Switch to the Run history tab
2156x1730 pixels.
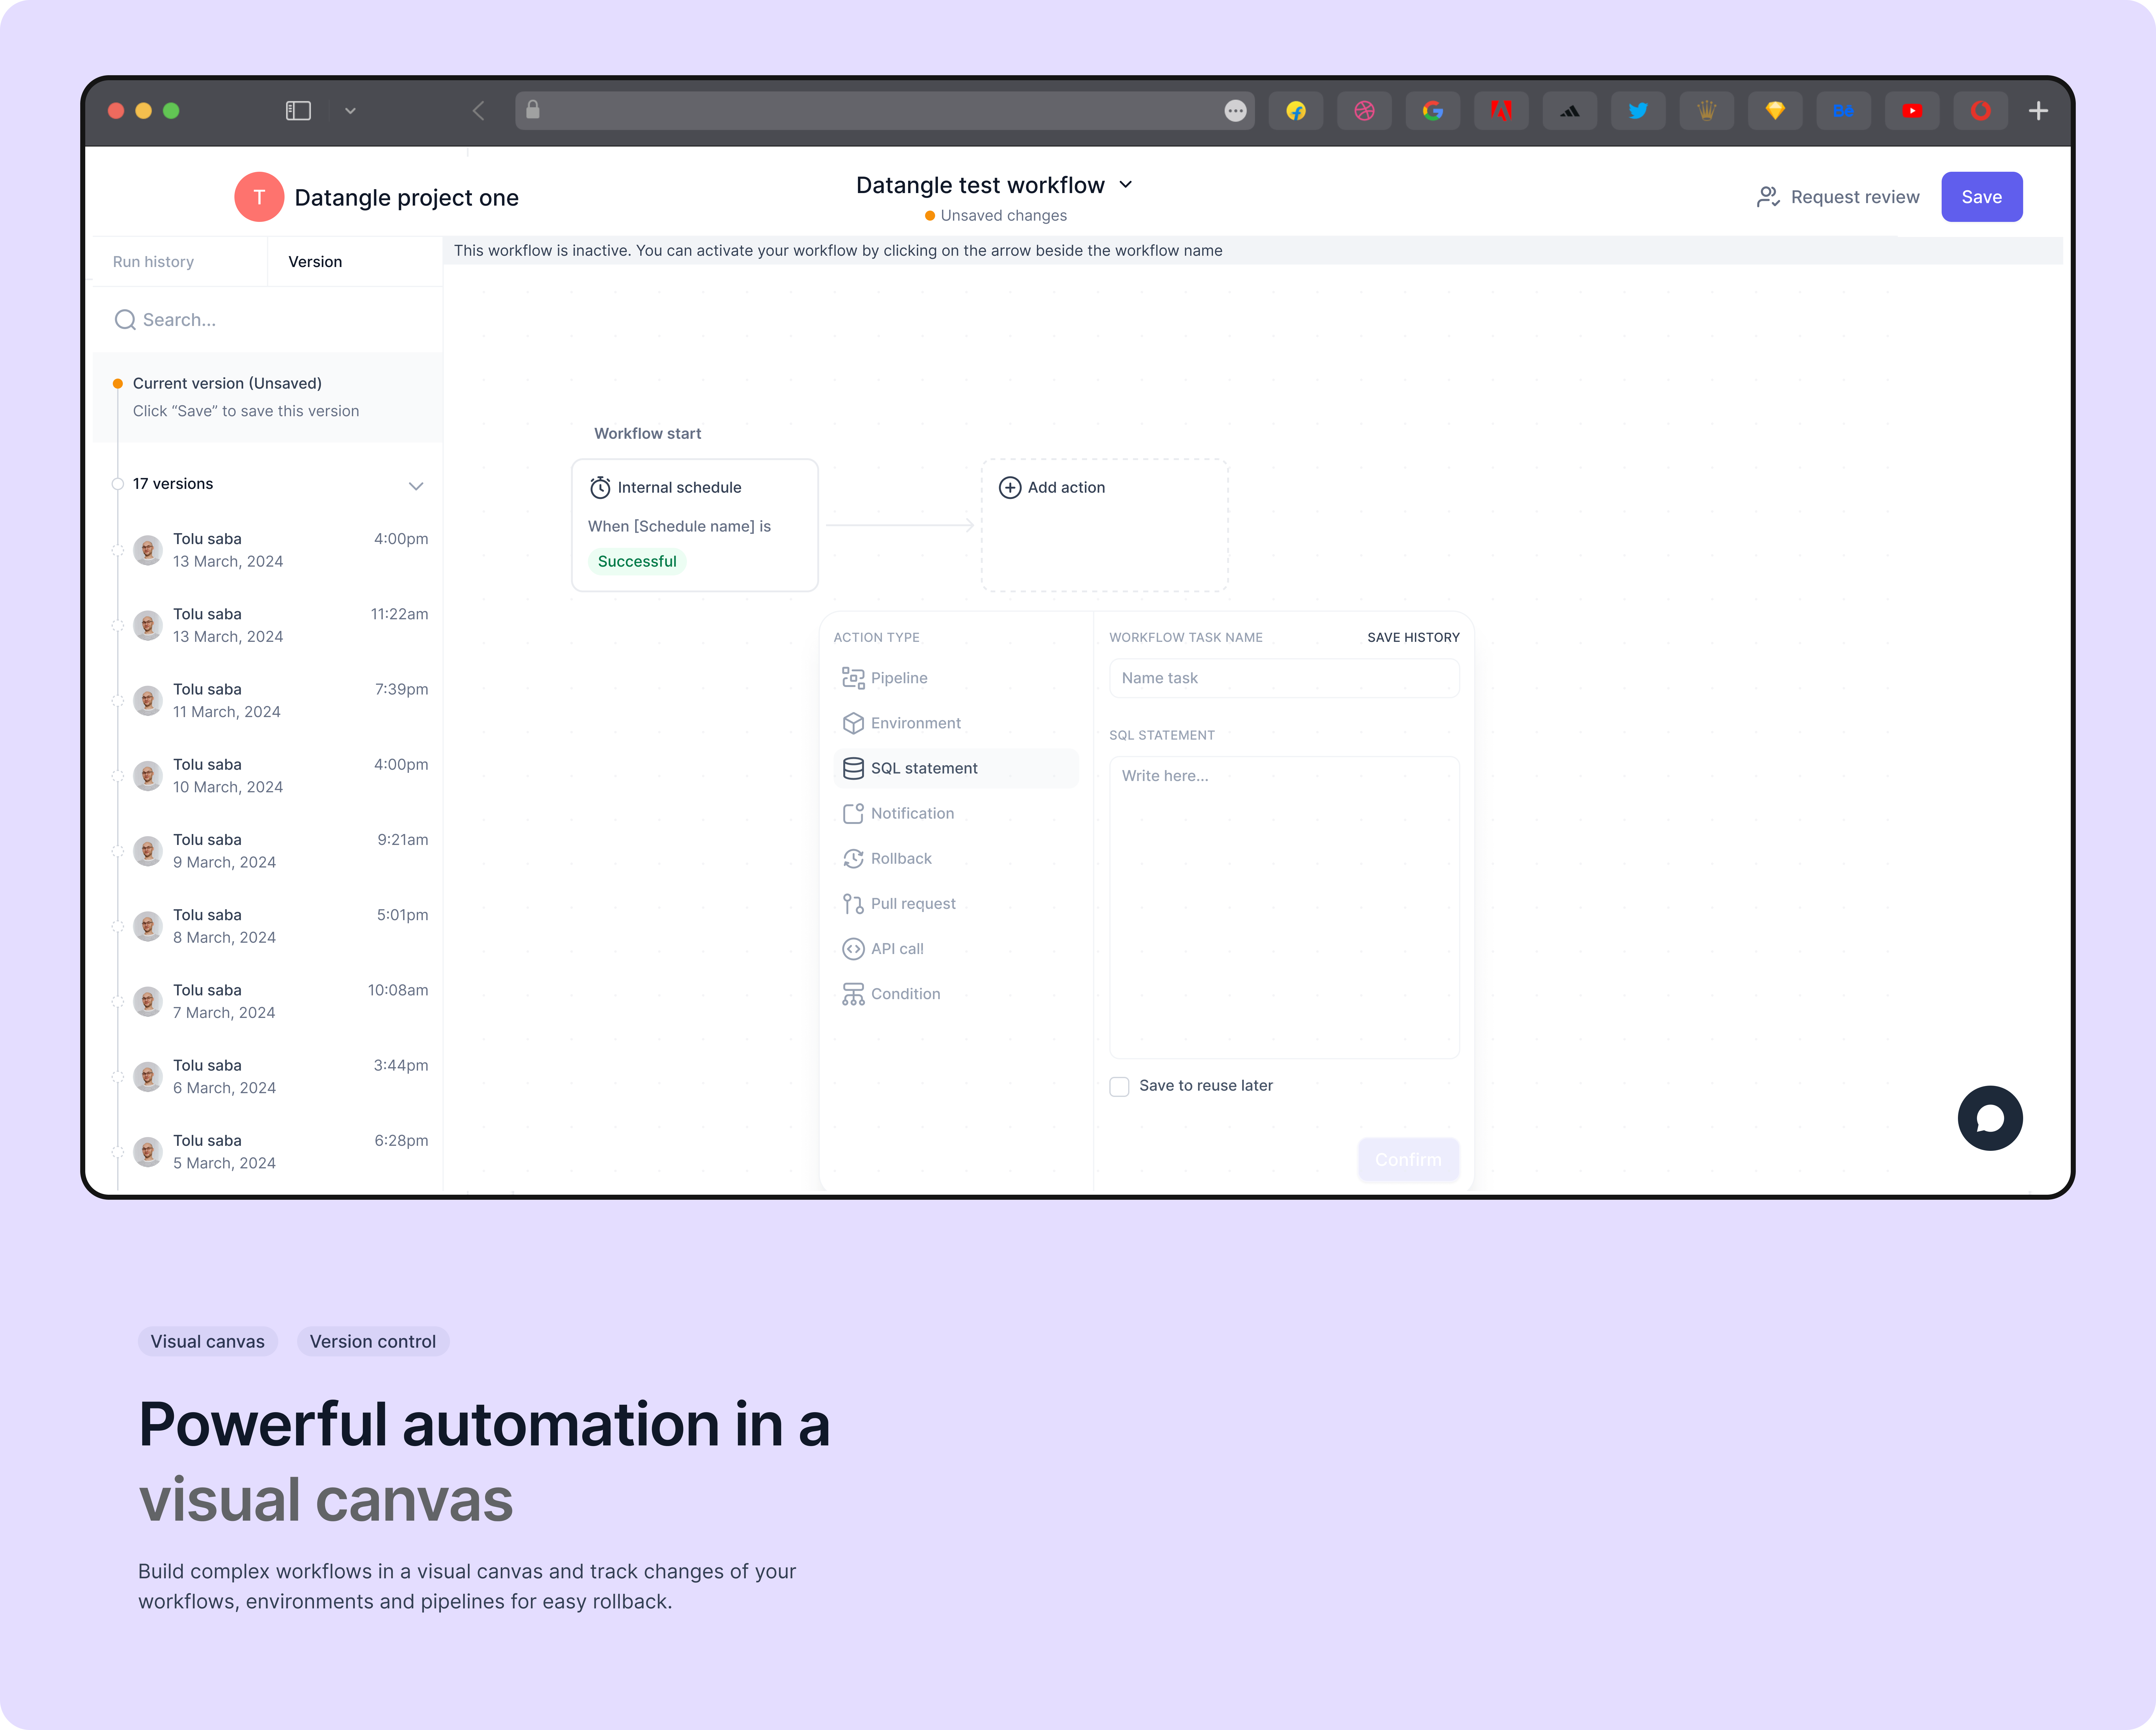(x=154, y=261)
